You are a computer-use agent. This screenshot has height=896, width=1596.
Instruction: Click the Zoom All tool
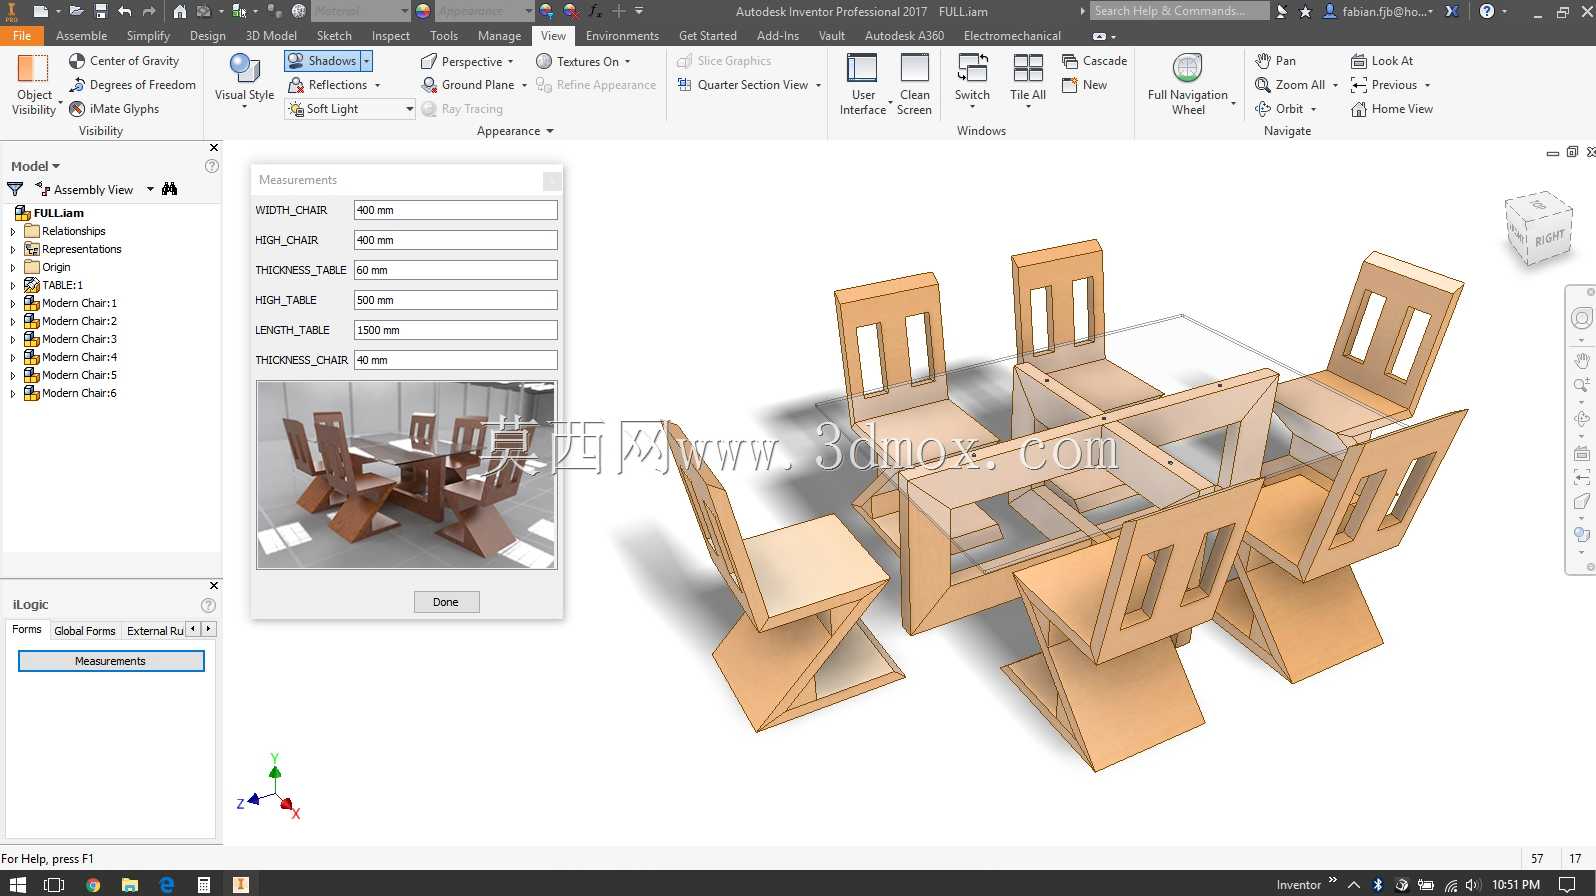click(1290, 85)
